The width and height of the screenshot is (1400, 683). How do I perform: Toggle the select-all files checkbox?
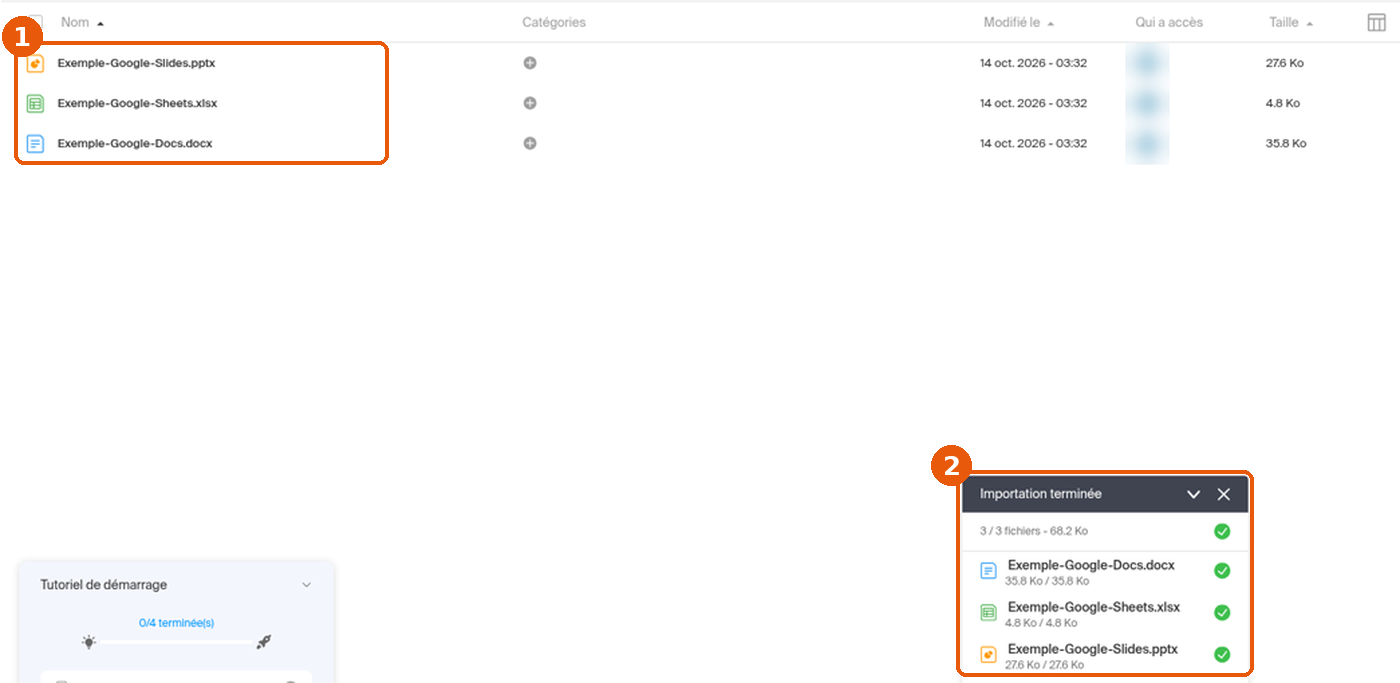coord(34,22)
